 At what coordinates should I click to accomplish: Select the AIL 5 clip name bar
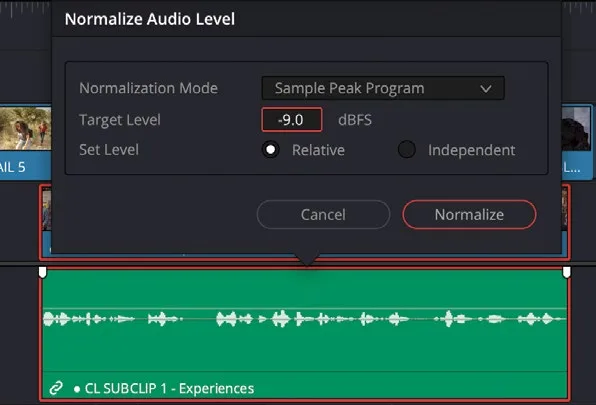click(x=25, y=167)
